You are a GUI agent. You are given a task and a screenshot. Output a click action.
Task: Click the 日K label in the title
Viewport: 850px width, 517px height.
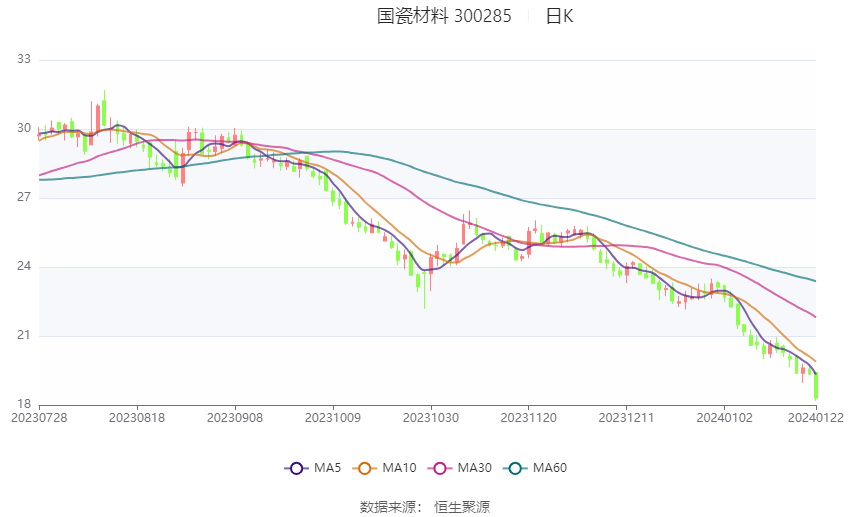(x=559, y=16)
